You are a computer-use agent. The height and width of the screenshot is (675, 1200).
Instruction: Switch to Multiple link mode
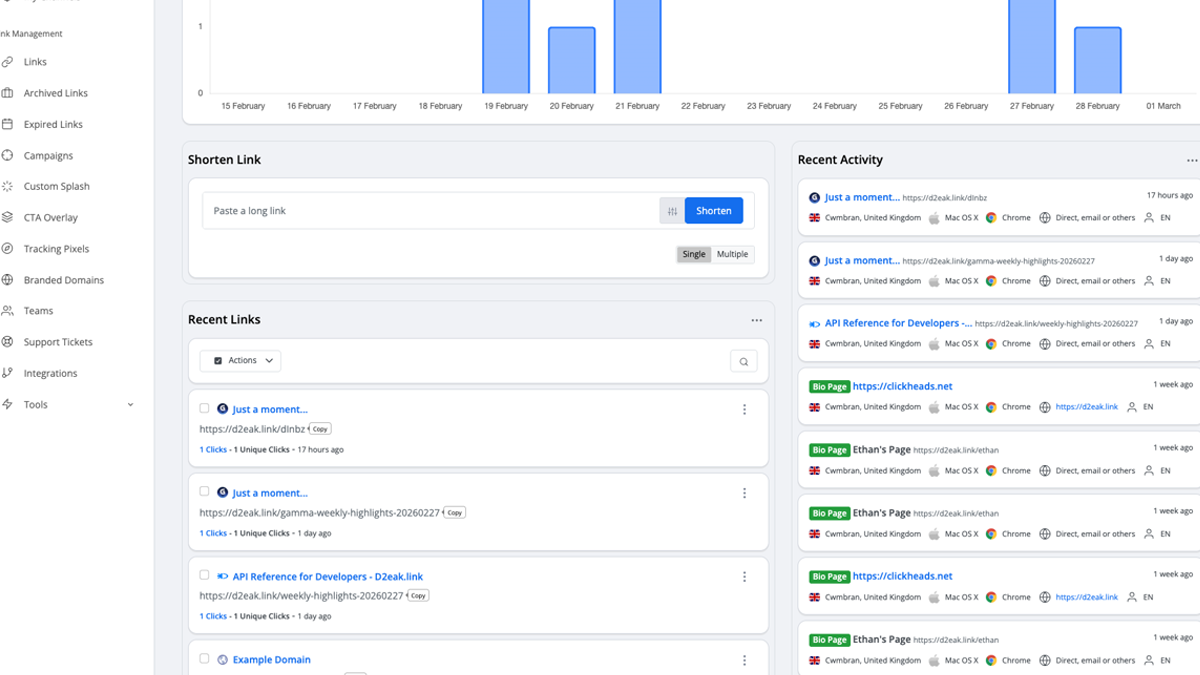(732, 254)
